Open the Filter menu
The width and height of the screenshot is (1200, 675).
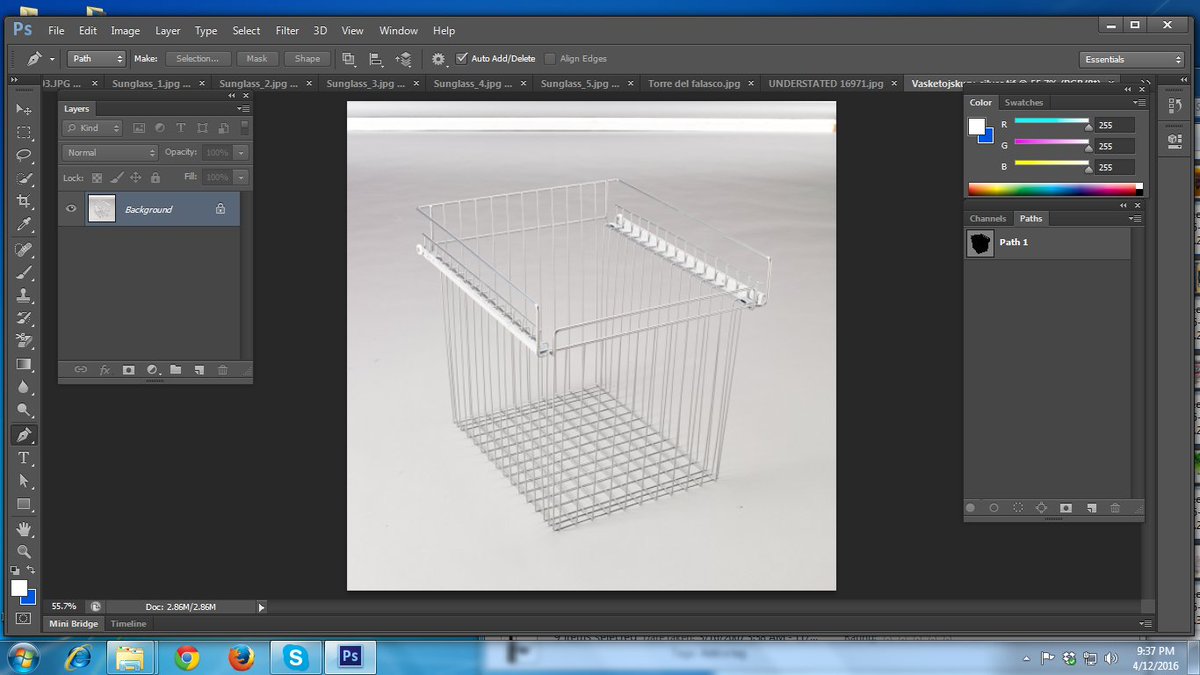[287, 31]
